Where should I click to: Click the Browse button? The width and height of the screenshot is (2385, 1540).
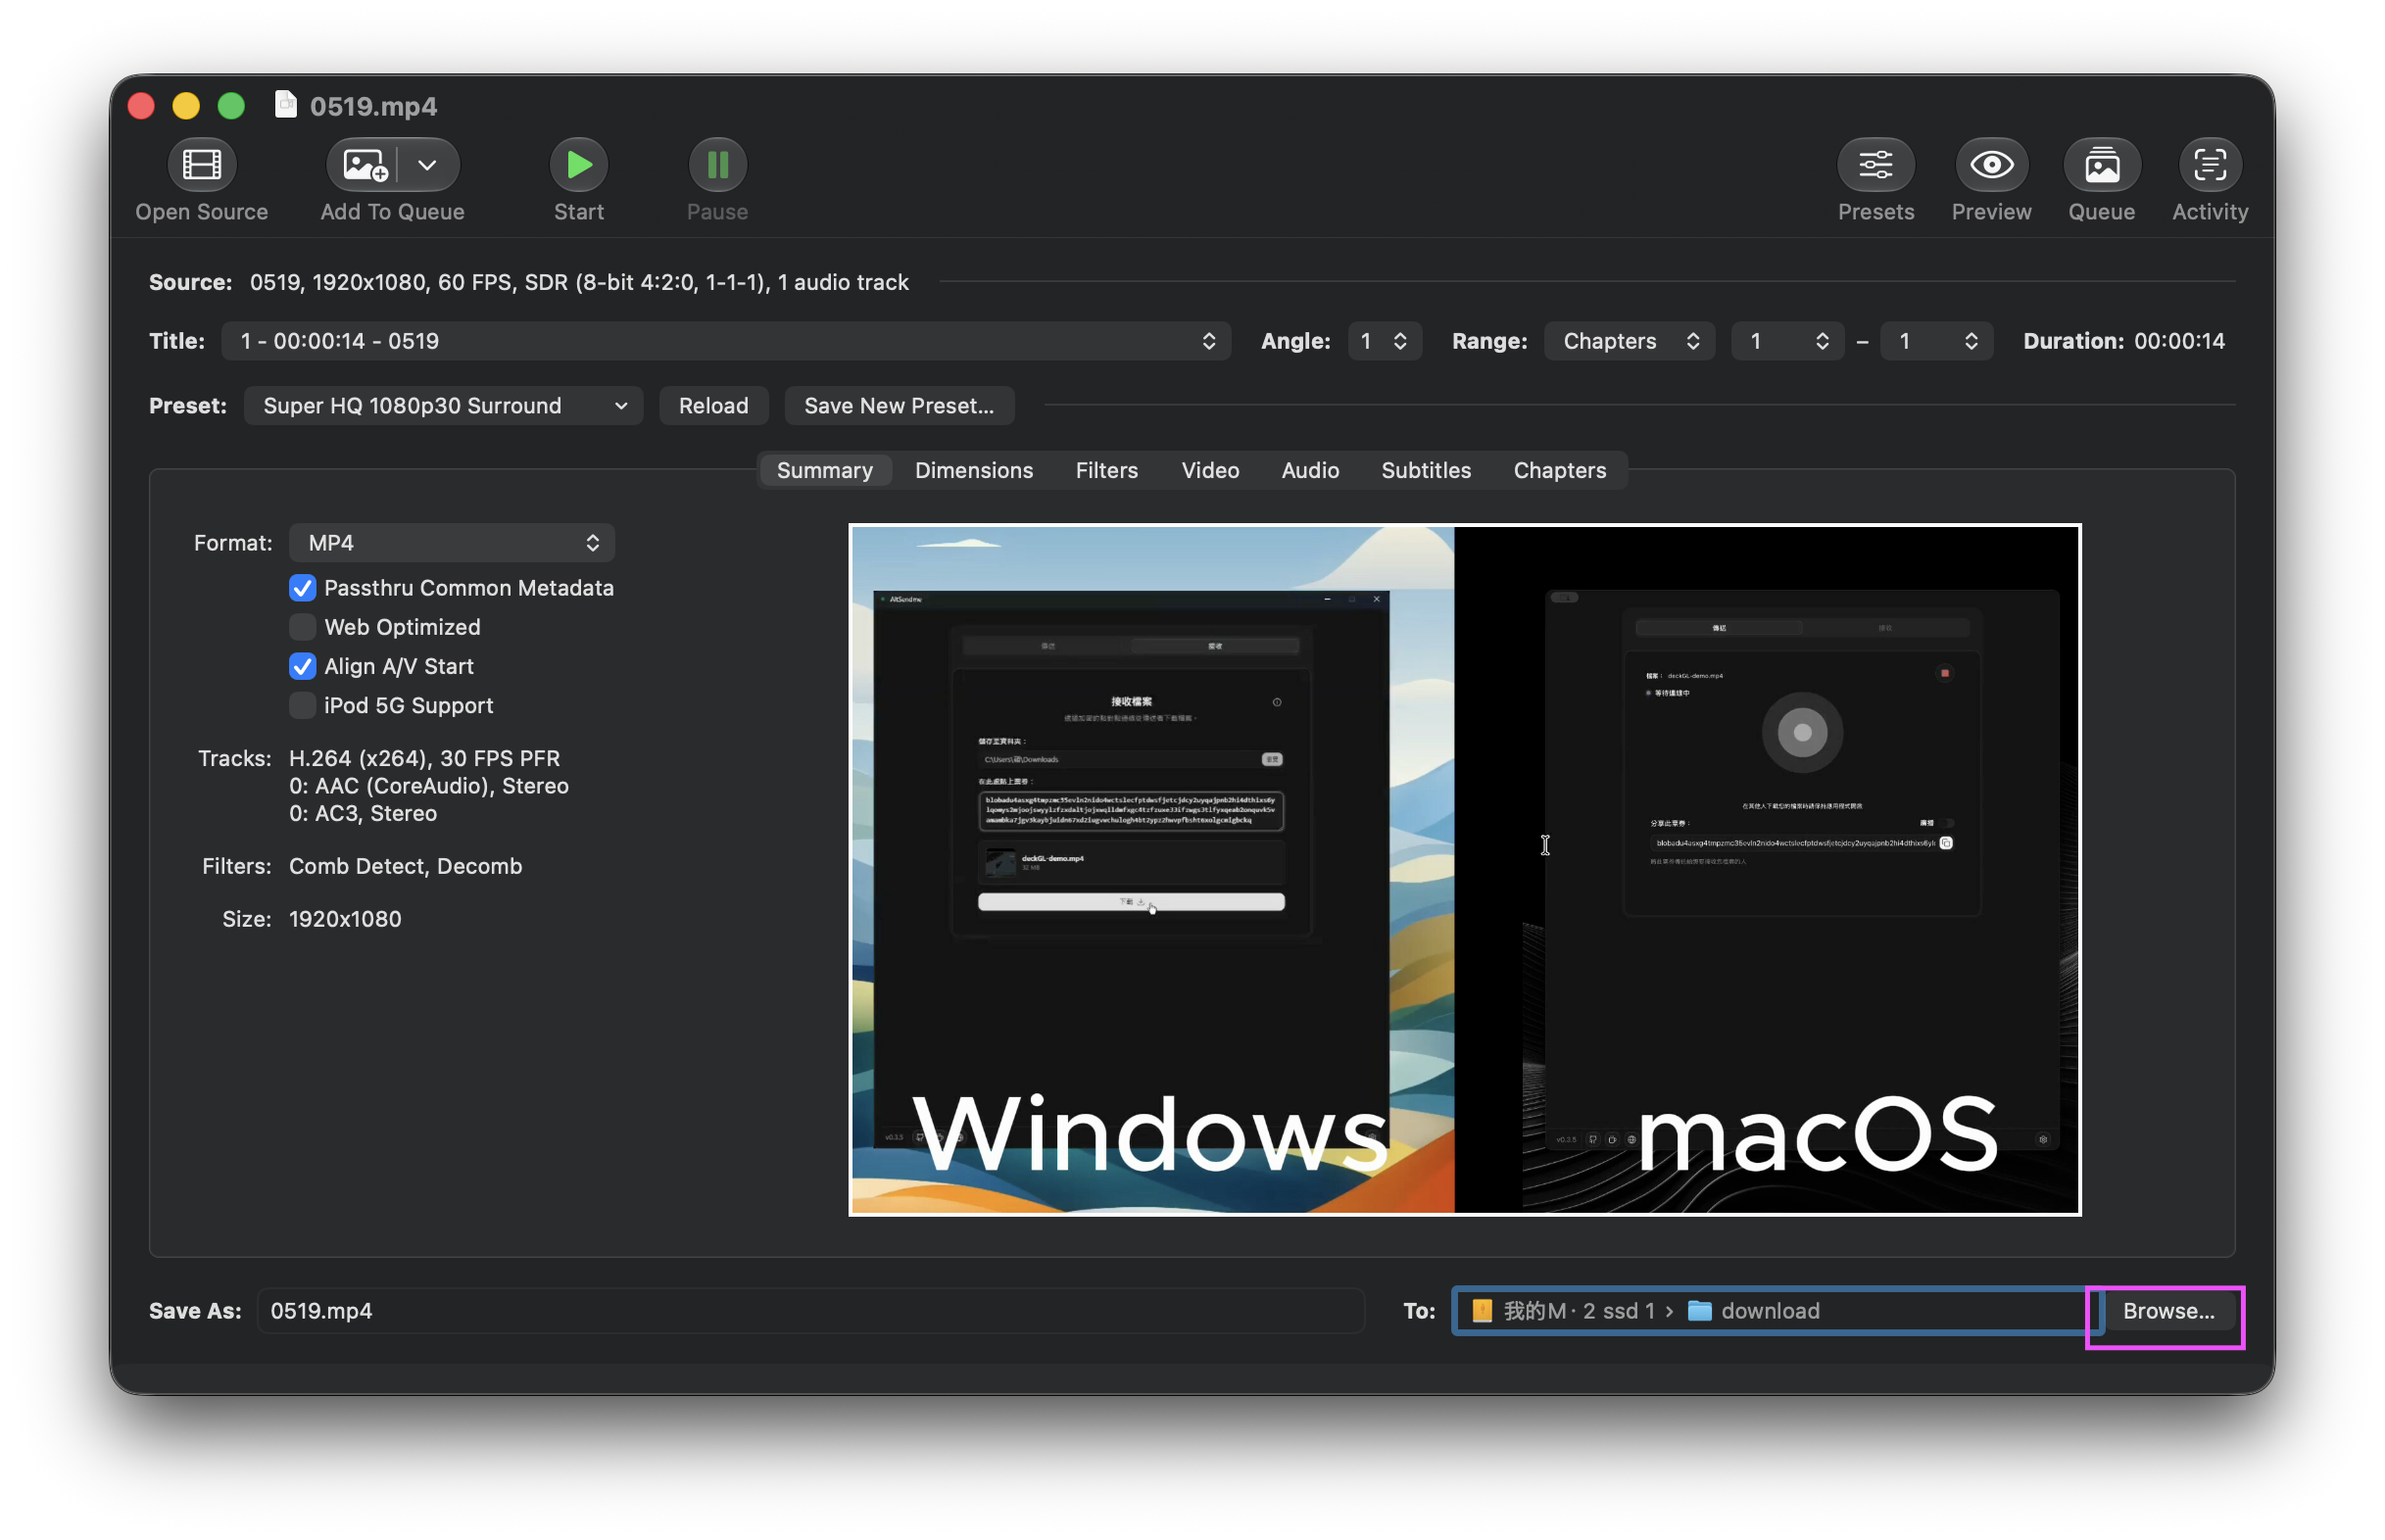2168,1310
